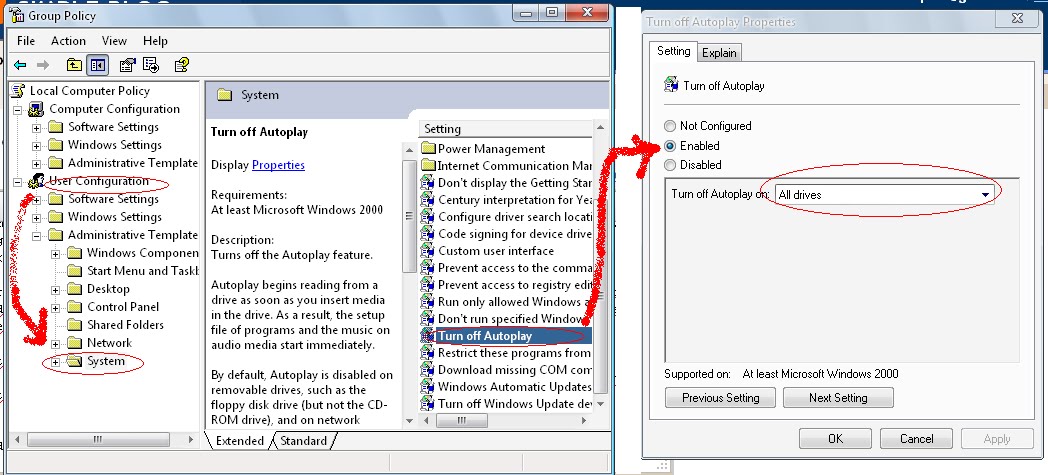Select the System folder in tree
Viewport: 1048px width, 475px height.
pyautogui.click(x=106, y=361)
